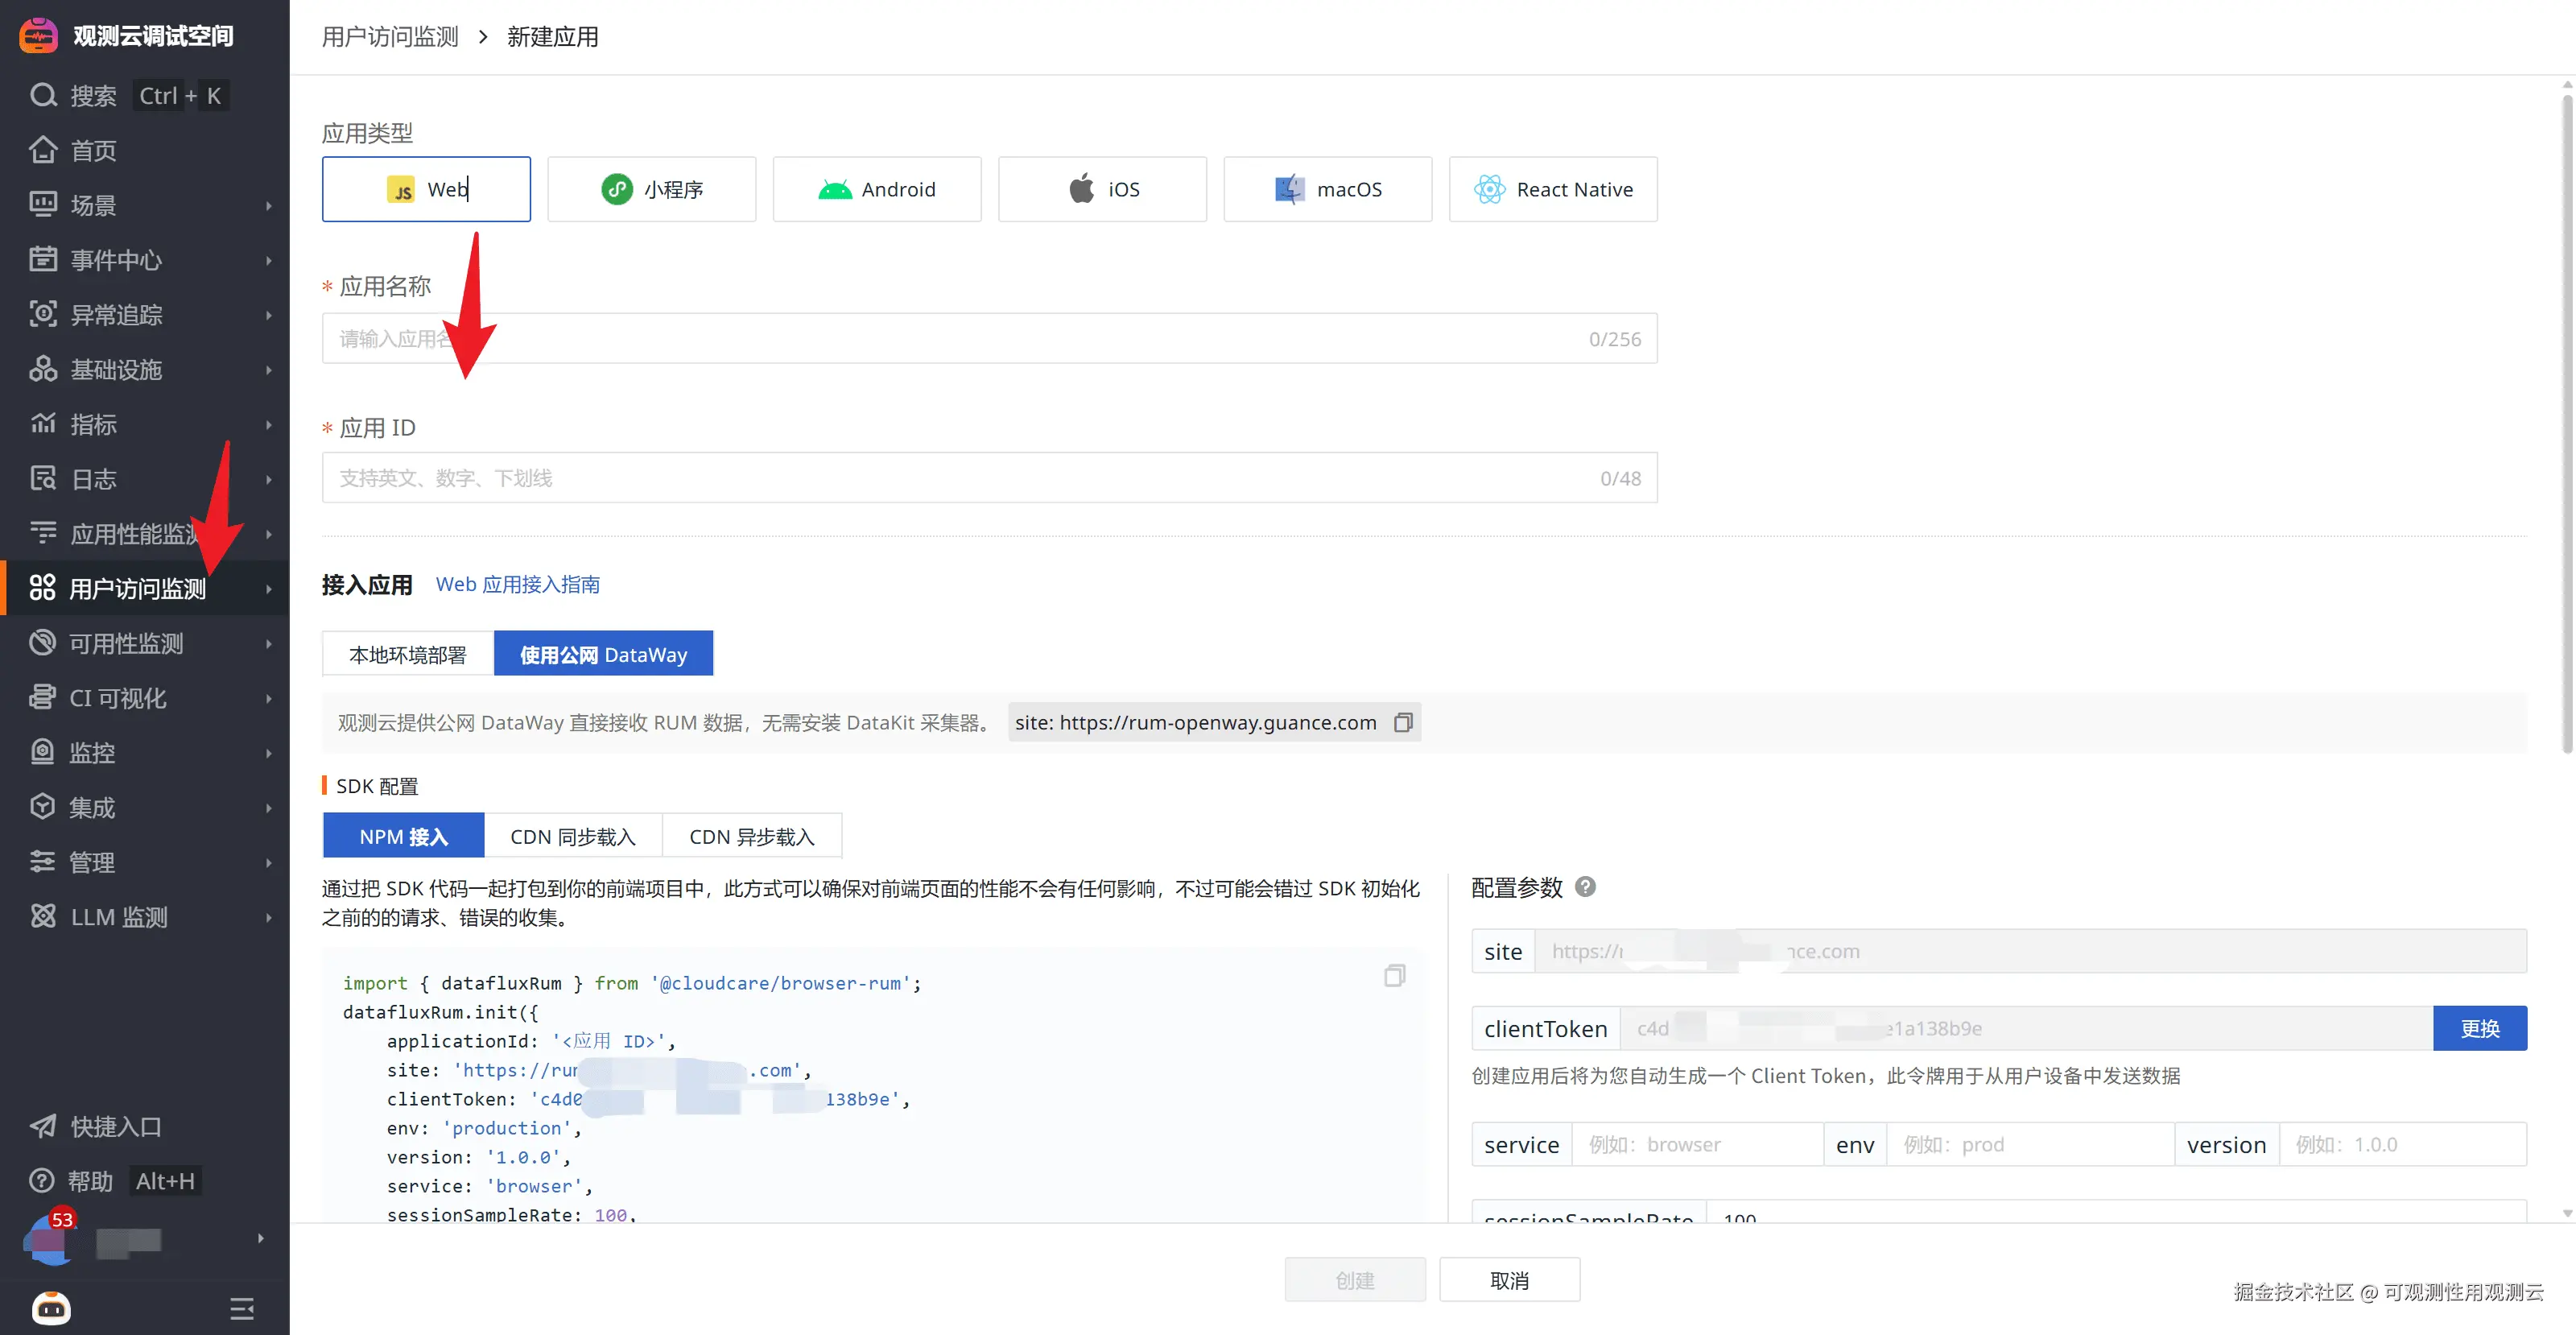This screenshot has width=2576, height=1335.
Task: Click the vertical page scrollbar
Action: click(x=2566, y=420)
